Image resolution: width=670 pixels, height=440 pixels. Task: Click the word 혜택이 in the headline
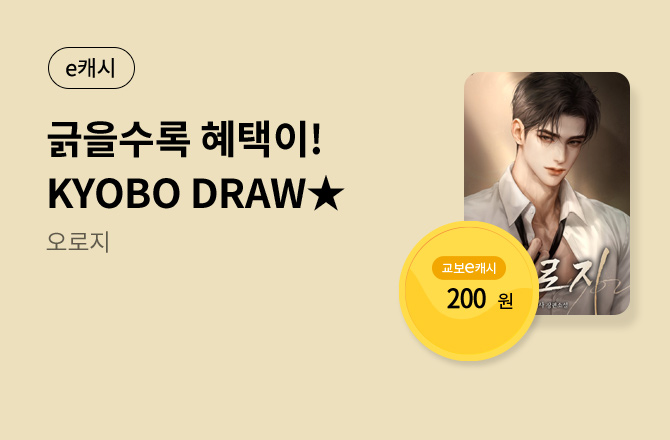tap(254, 139)
